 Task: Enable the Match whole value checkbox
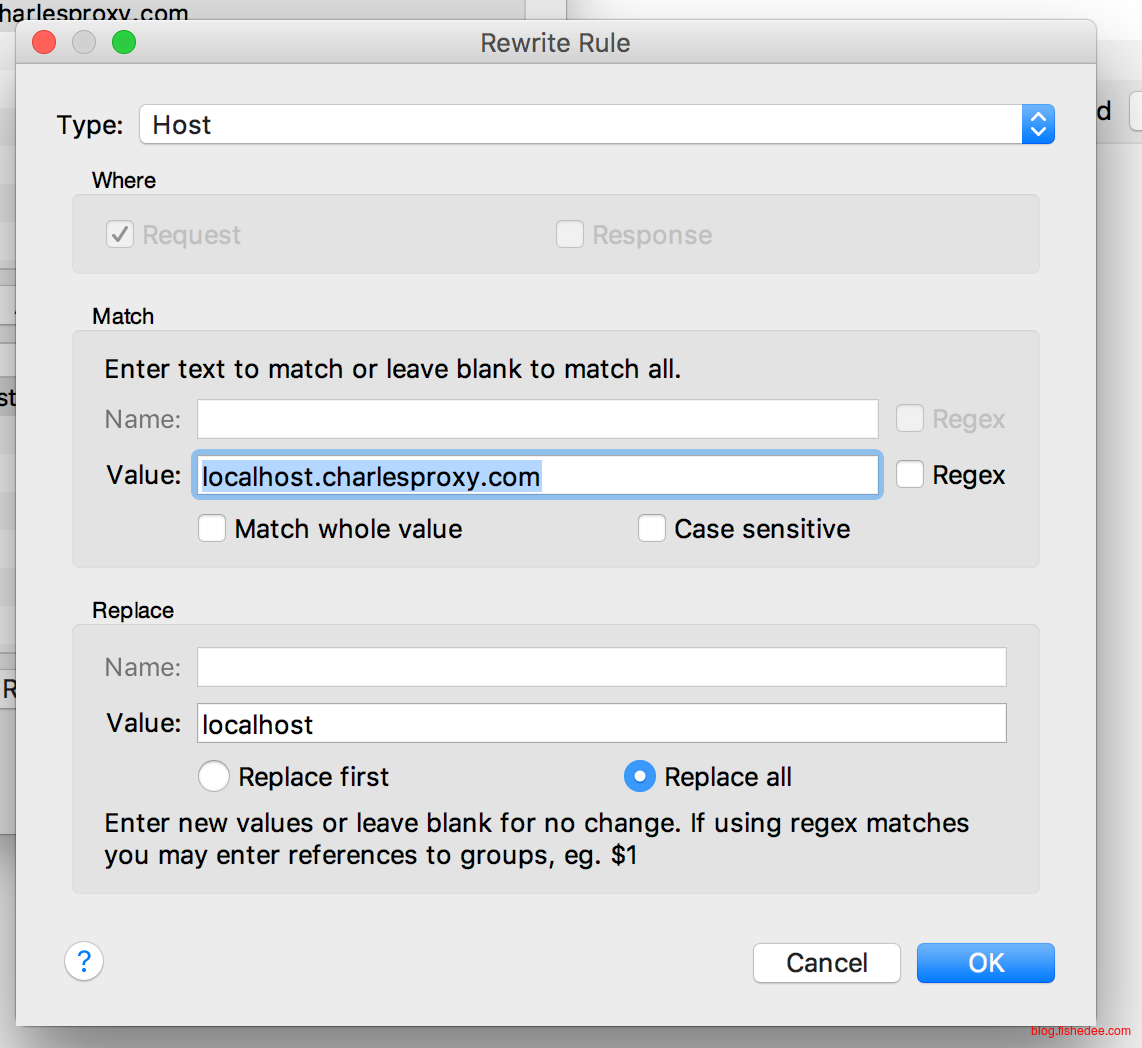[x=212, y=528]
